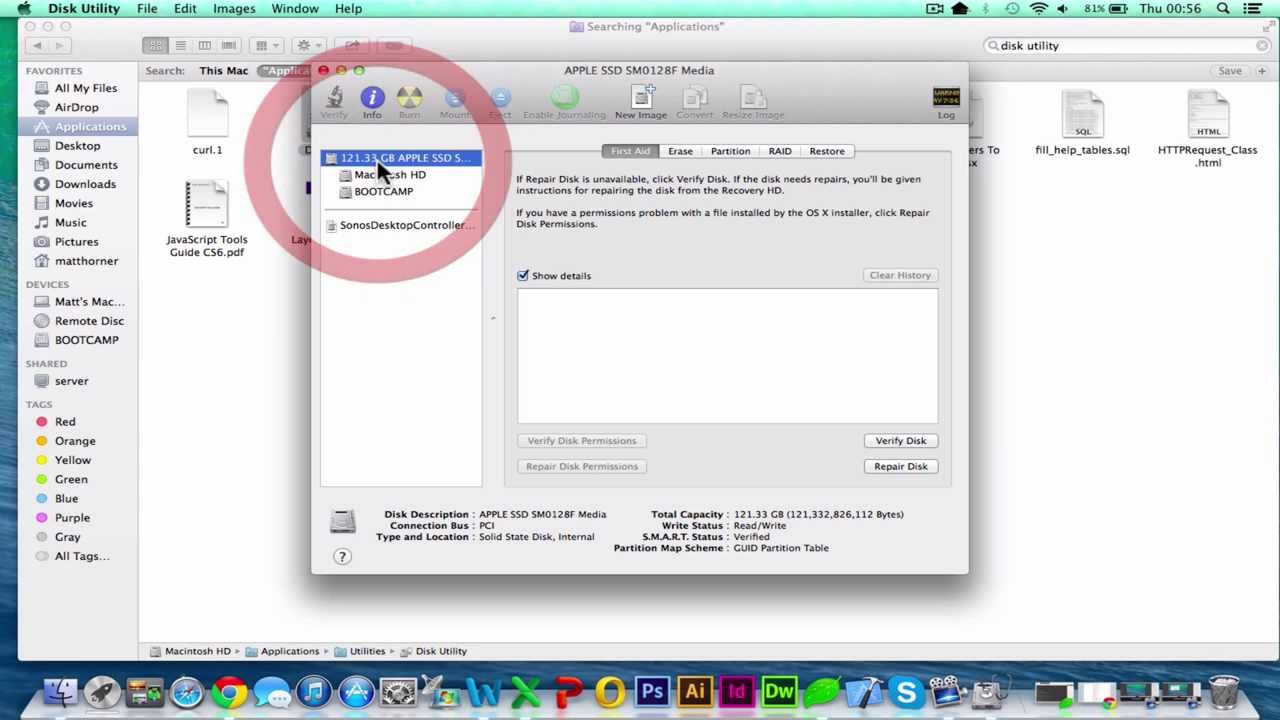
Task: Switch Finder to icon view
Action: [156, 45]
